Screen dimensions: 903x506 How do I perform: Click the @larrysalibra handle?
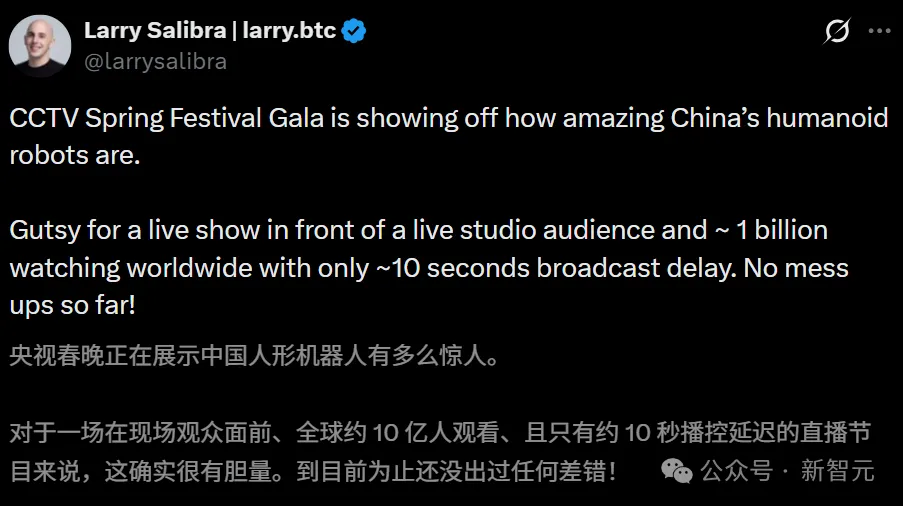[x=155, y=62]
